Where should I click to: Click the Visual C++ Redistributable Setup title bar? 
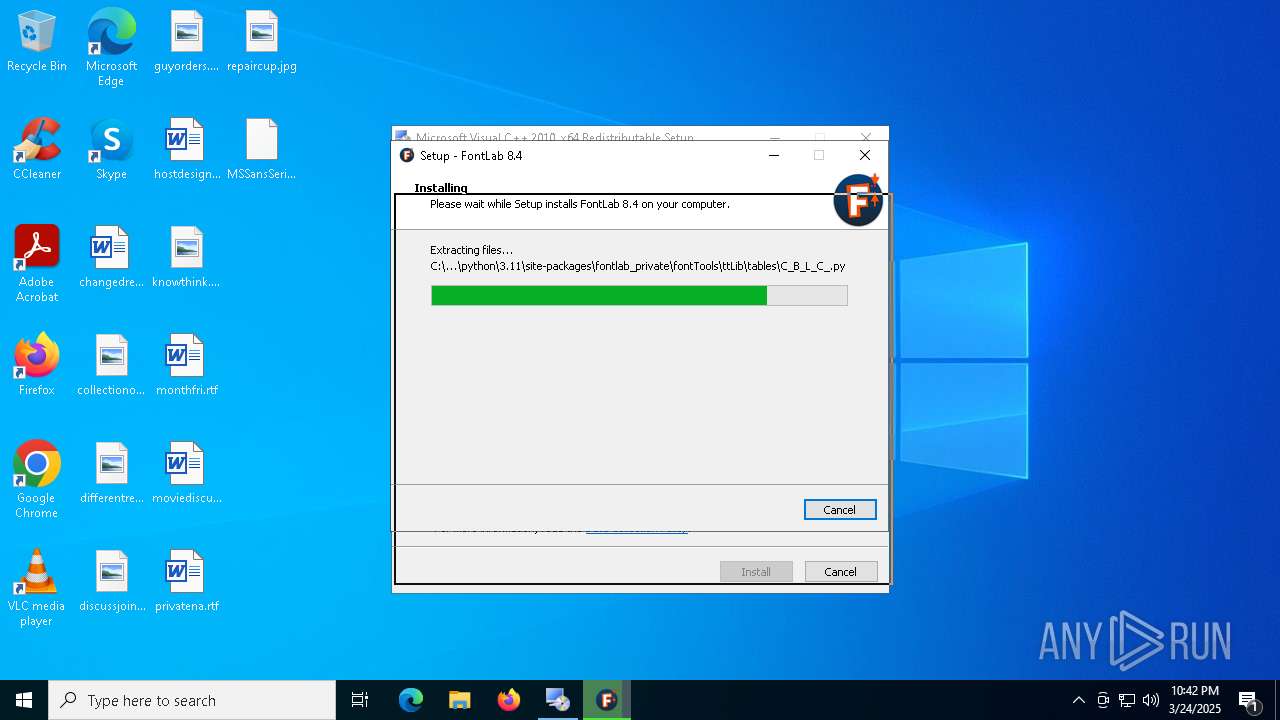coord(640,134)
